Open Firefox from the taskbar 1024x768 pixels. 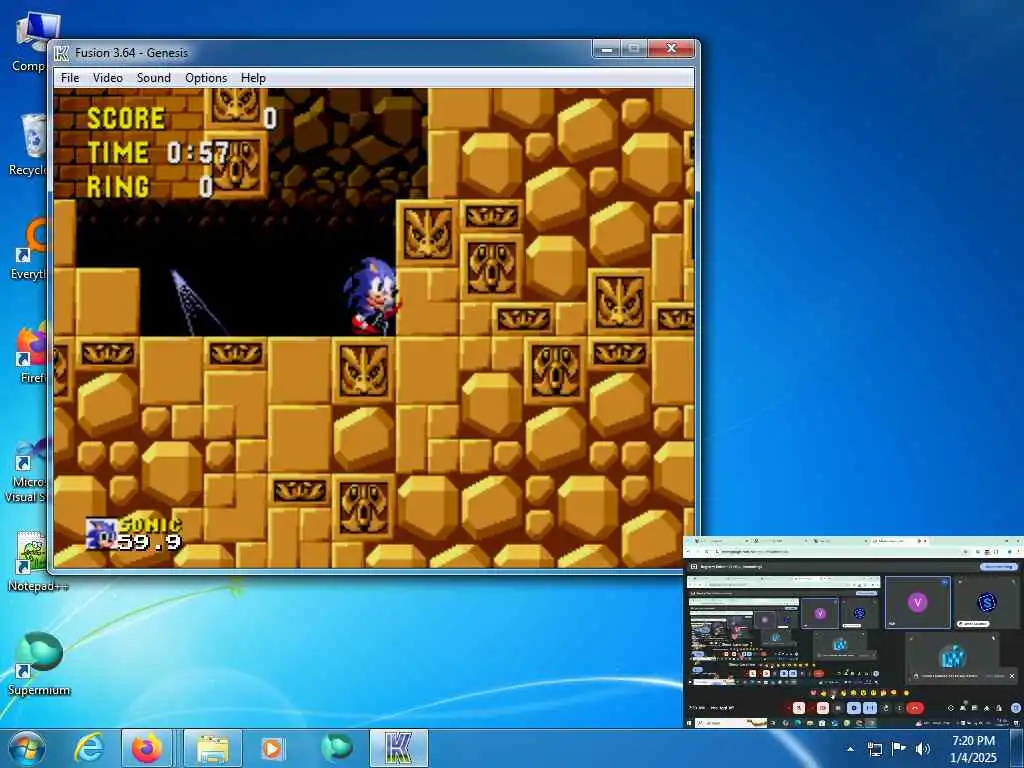[x=147, y=748]
